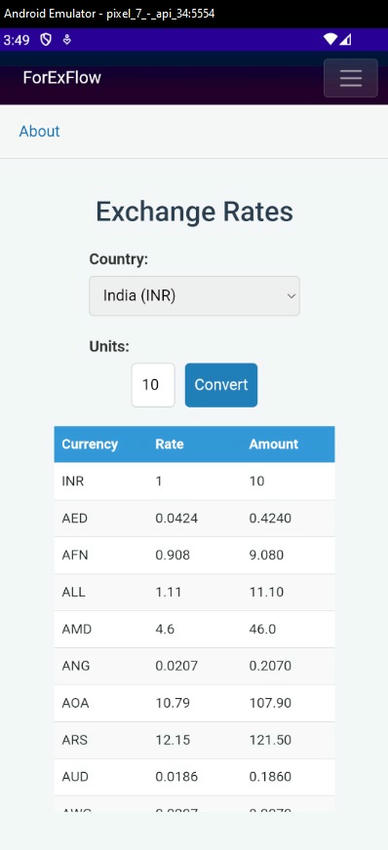This screenshot has height=850, width=388.
Task: Open the hamburger navigation menu
Action: click(351, 78)
